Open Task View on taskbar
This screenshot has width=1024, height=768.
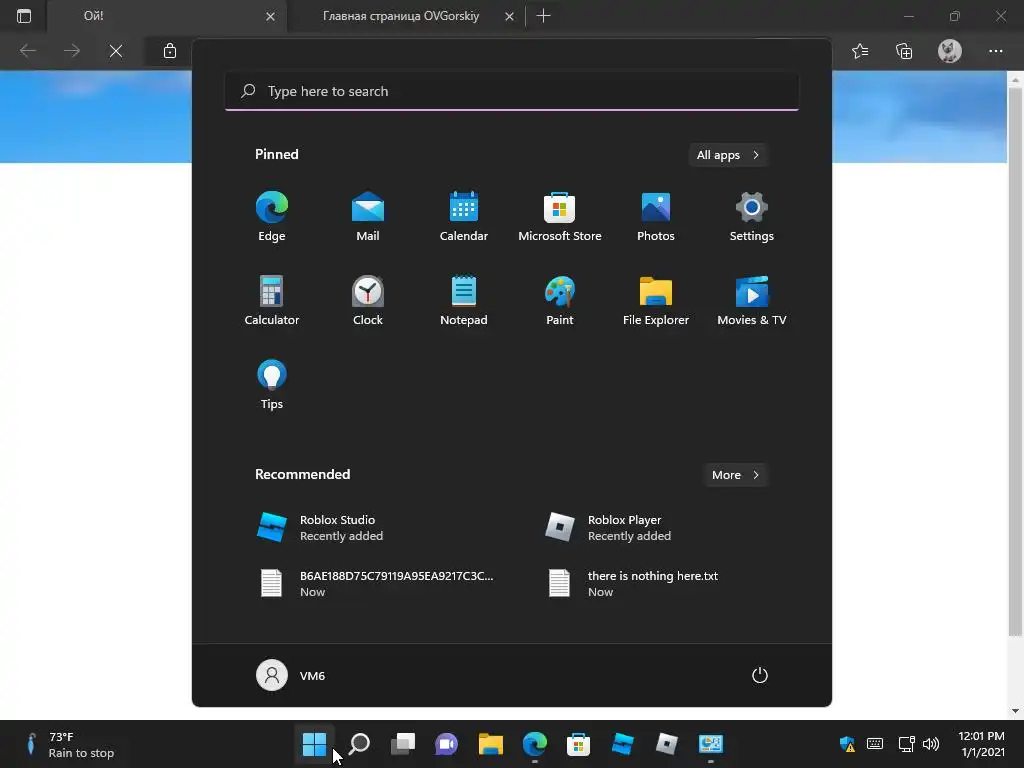403,743
